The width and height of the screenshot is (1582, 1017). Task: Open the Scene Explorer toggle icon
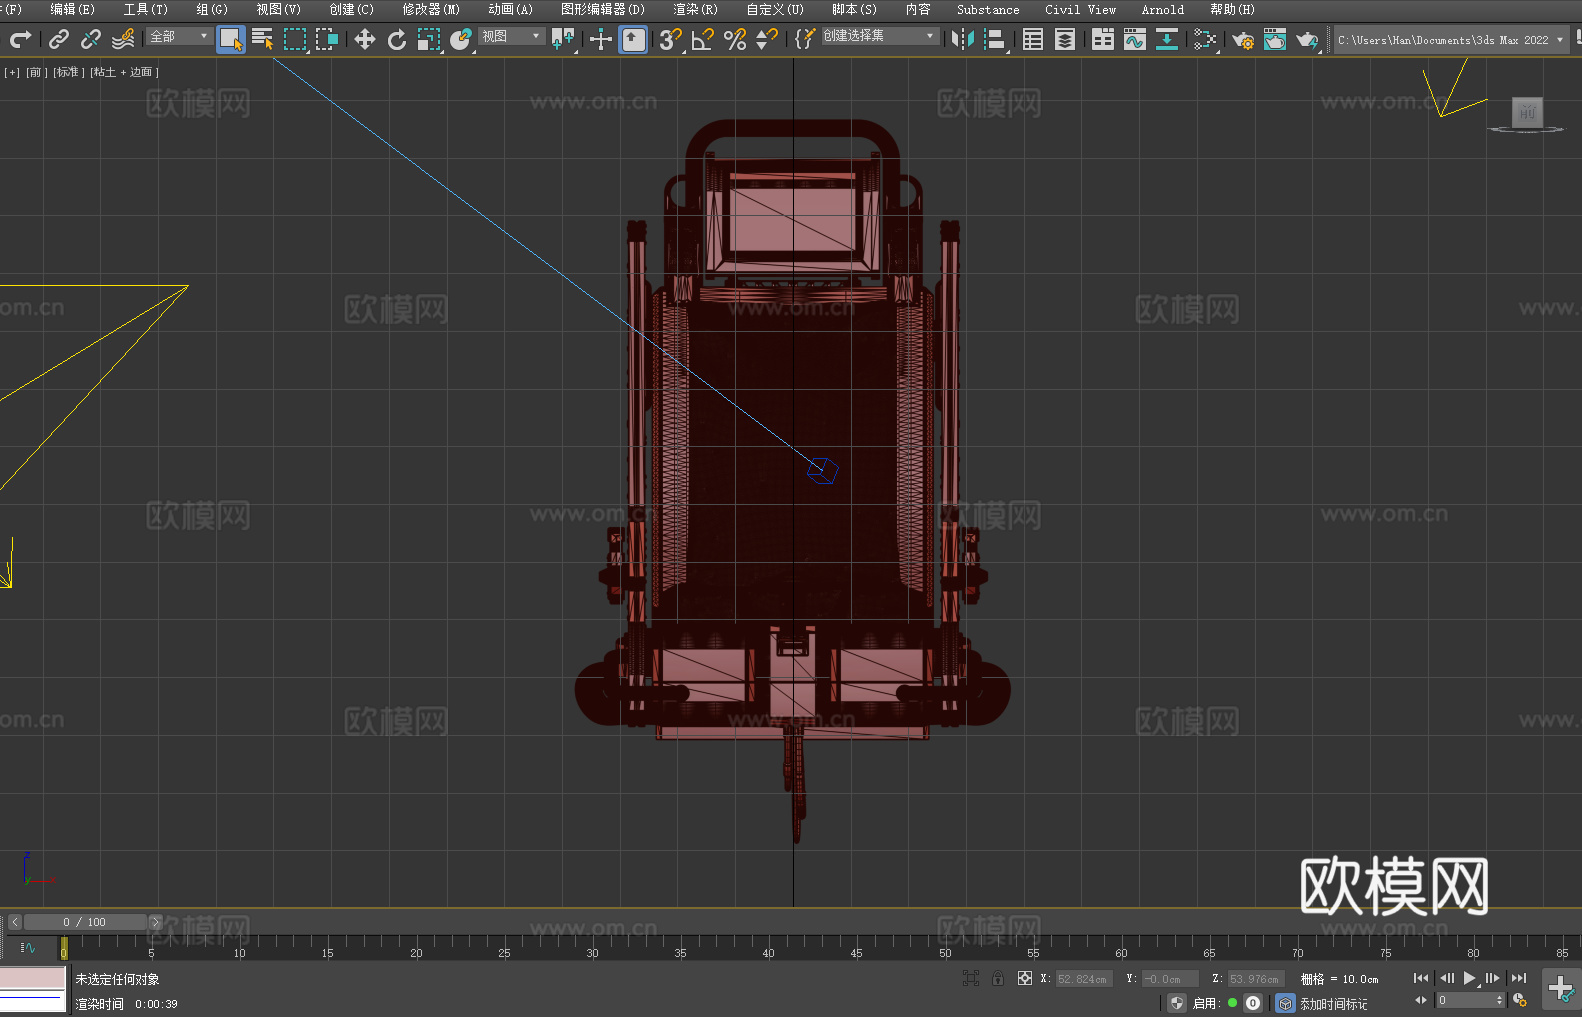point(1033,39)
